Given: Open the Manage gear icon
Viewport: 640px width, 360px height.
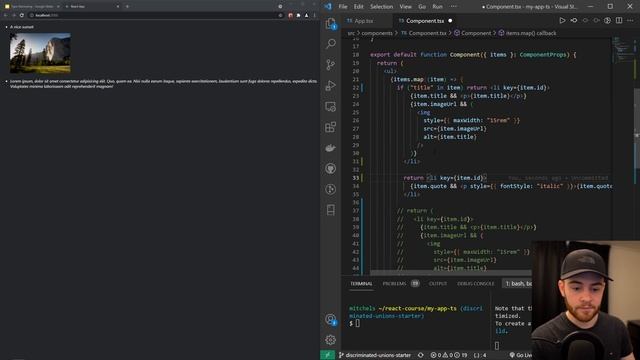Looking at the screenshot, I should pos(331,340).
